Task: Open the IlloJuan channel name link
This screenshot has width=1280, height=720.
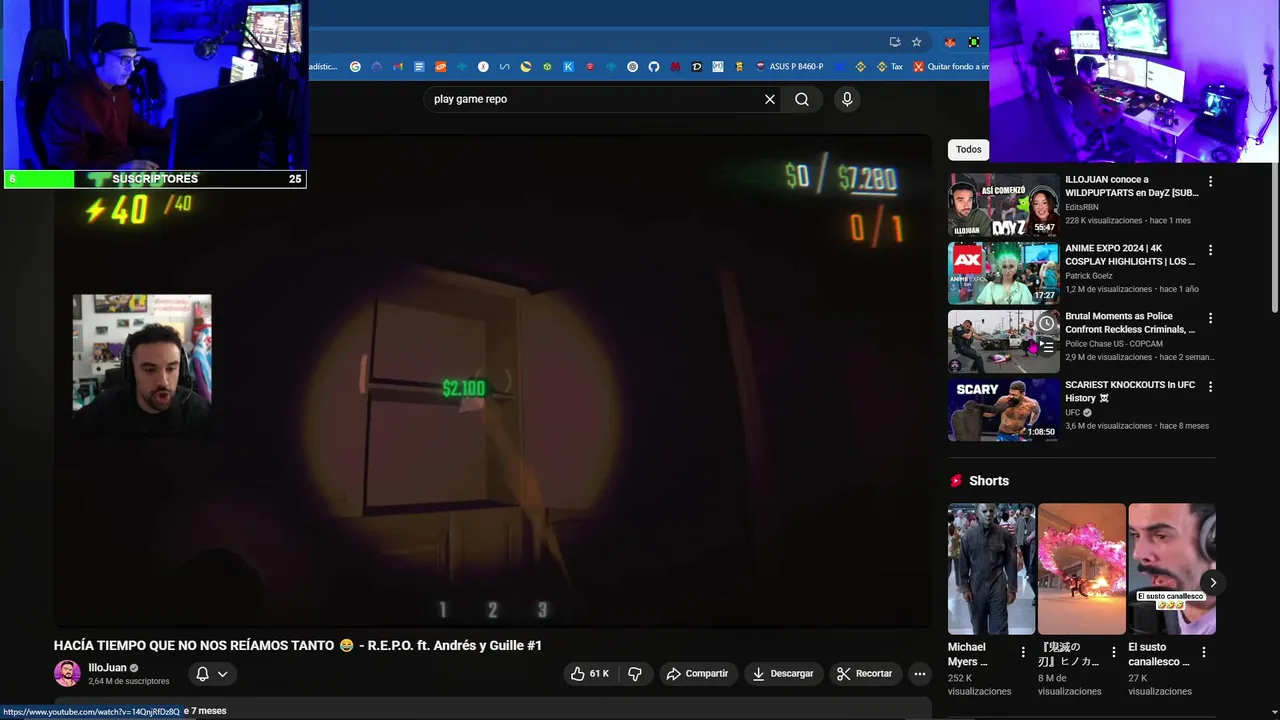Action: (107, 668)
